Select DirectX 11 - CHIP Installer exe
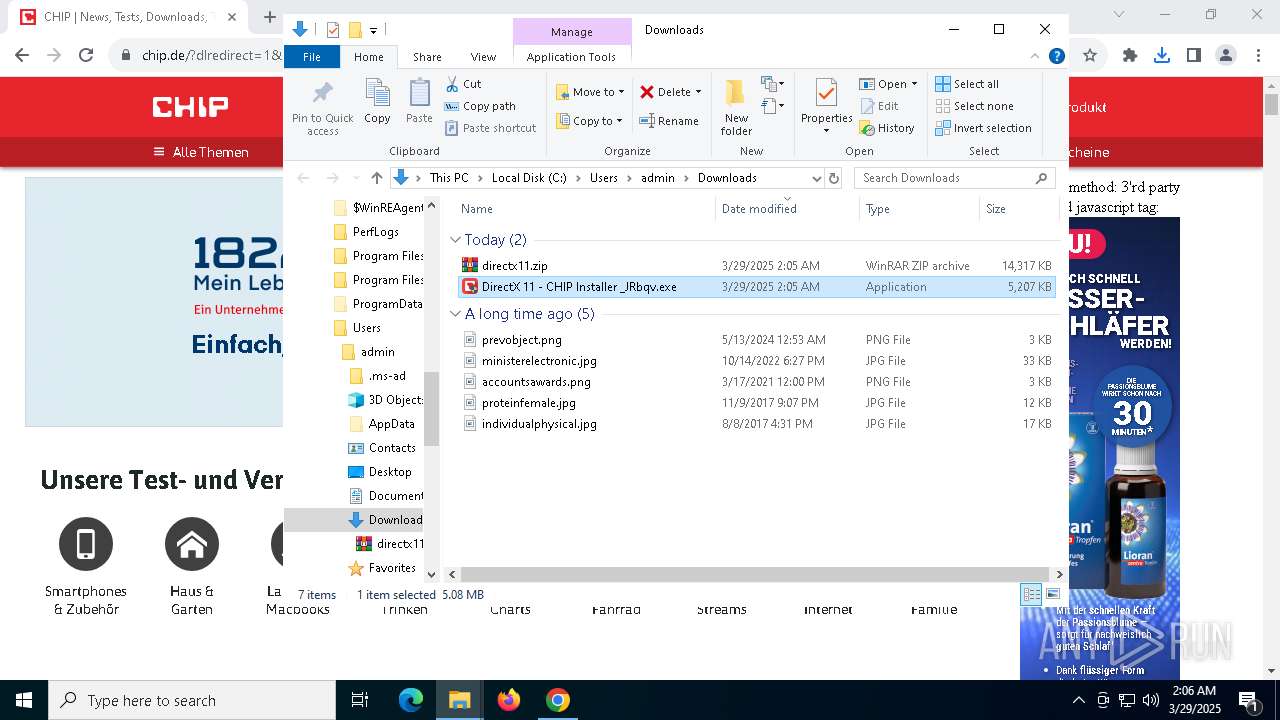This screenshot has height=720, width=1280. point(755,287)
